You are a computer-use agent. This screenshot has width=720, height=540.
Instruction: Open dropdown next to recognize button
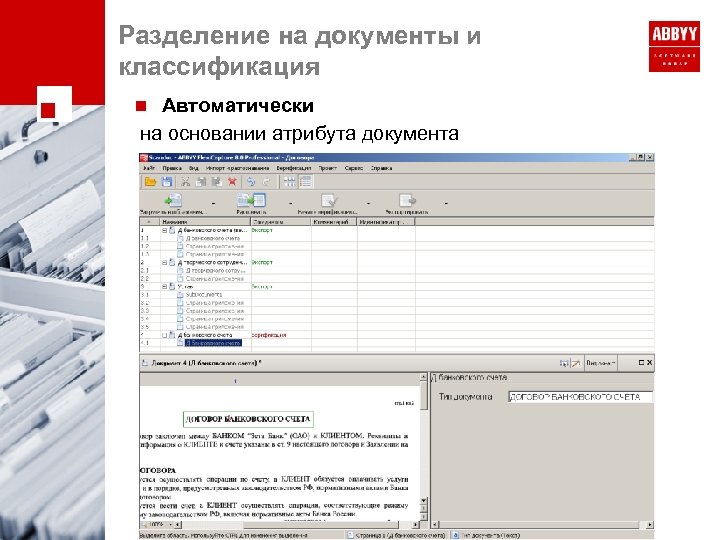point(291,202)
